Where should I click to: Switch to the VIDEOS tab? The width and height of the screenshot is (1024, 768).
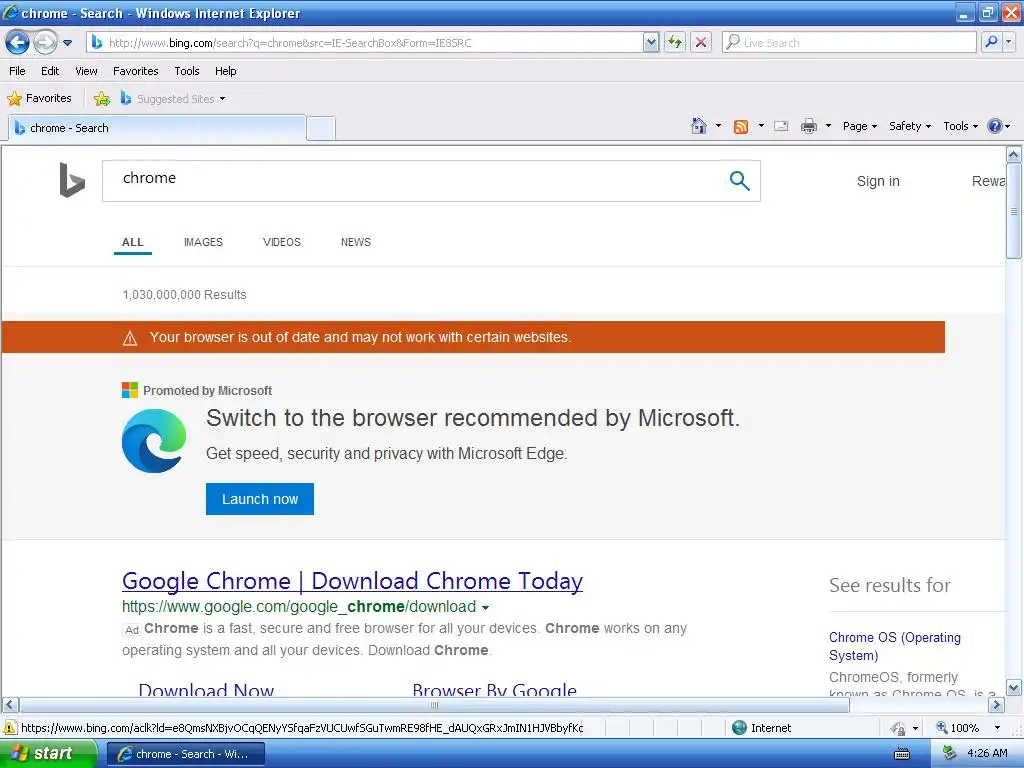pyautogui.click(x=281, y=242)
